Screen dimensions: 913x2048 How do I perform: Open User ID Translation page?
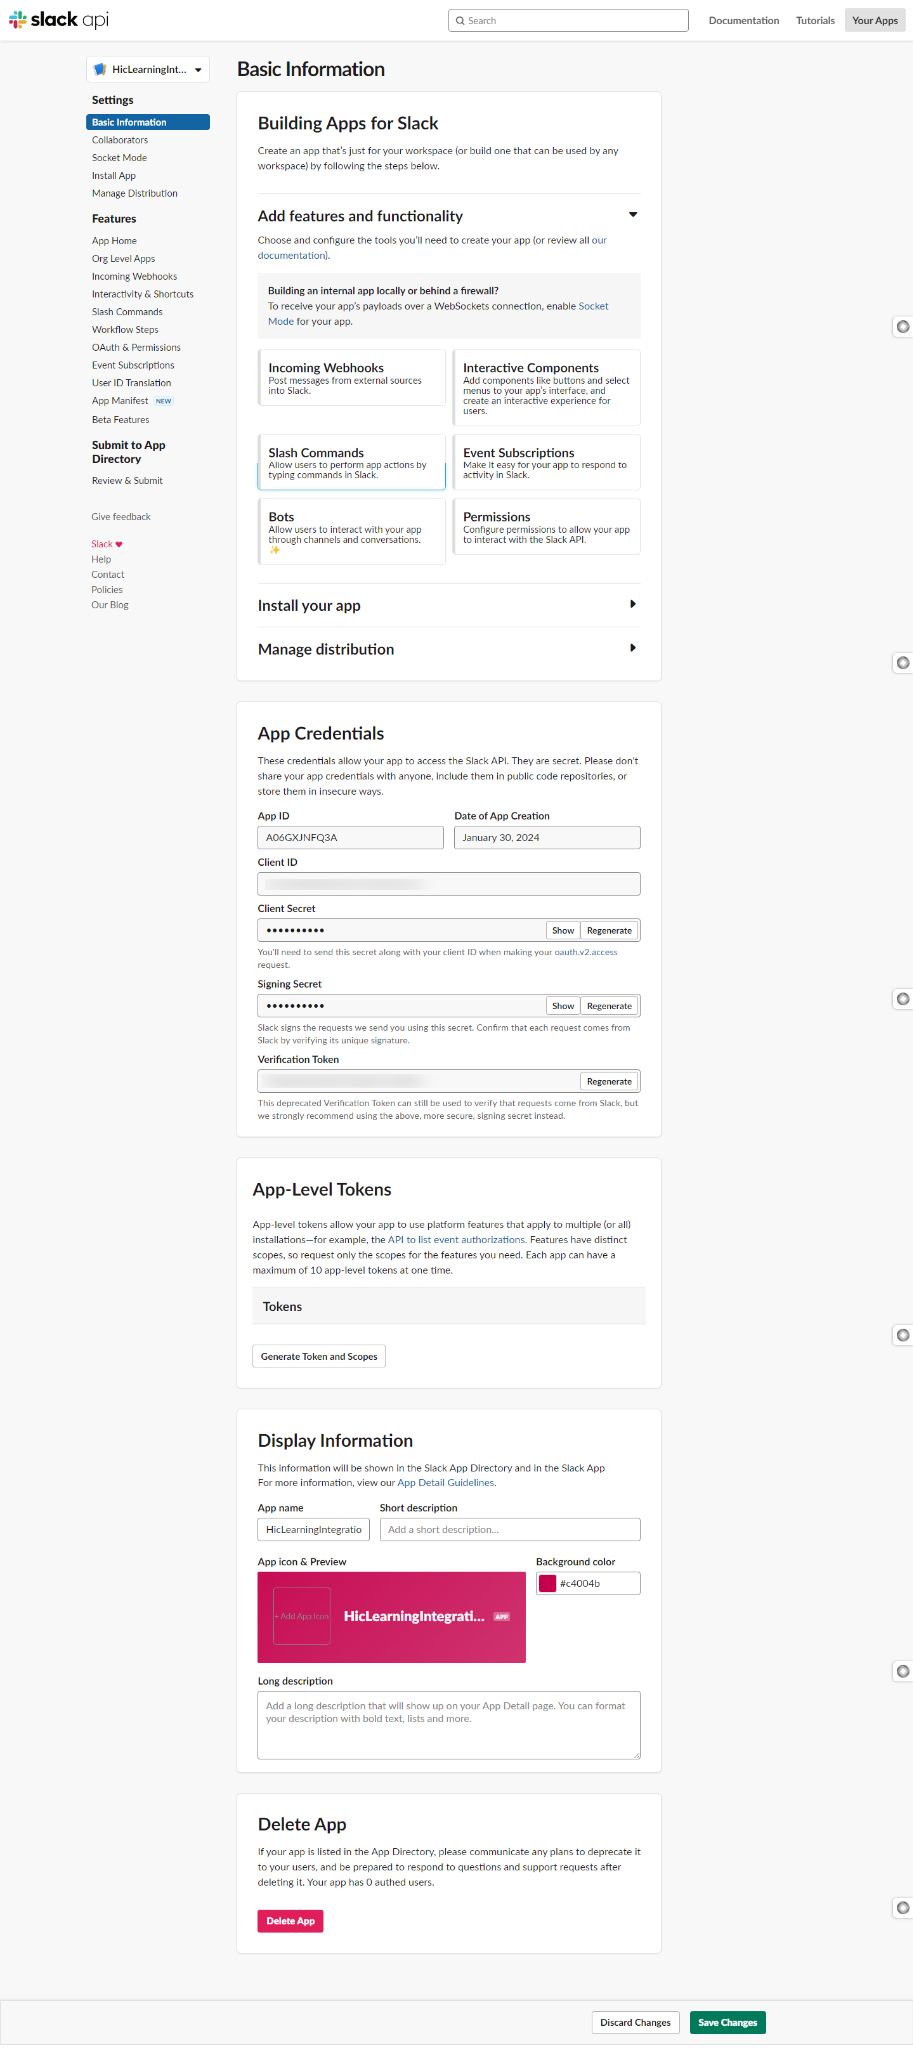(131, 383)
